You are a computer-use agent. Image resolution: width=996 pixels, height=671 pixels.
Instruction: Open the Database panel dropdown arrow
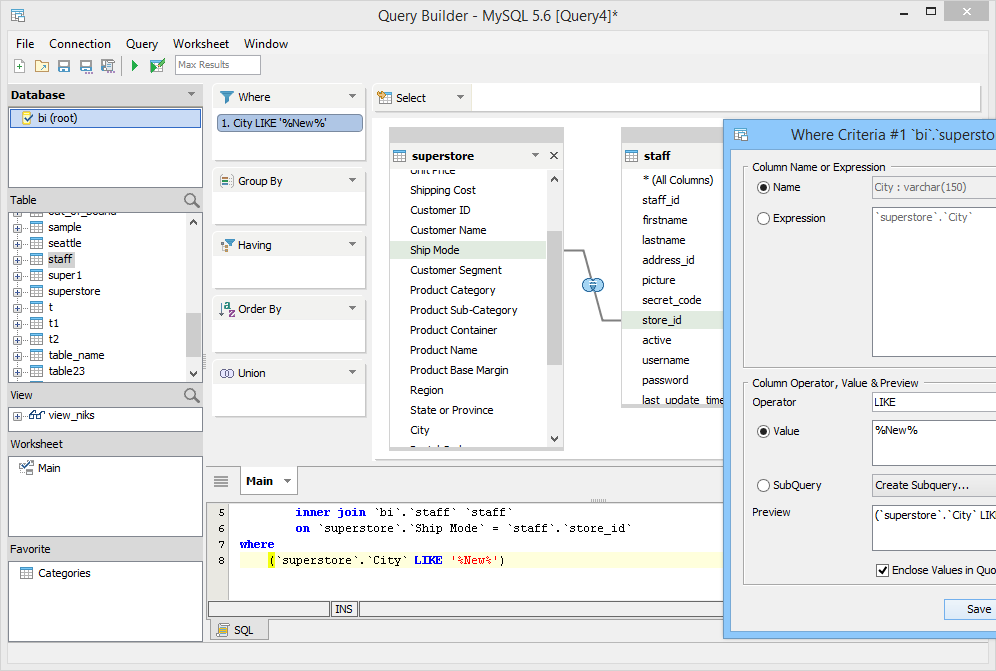191,95
